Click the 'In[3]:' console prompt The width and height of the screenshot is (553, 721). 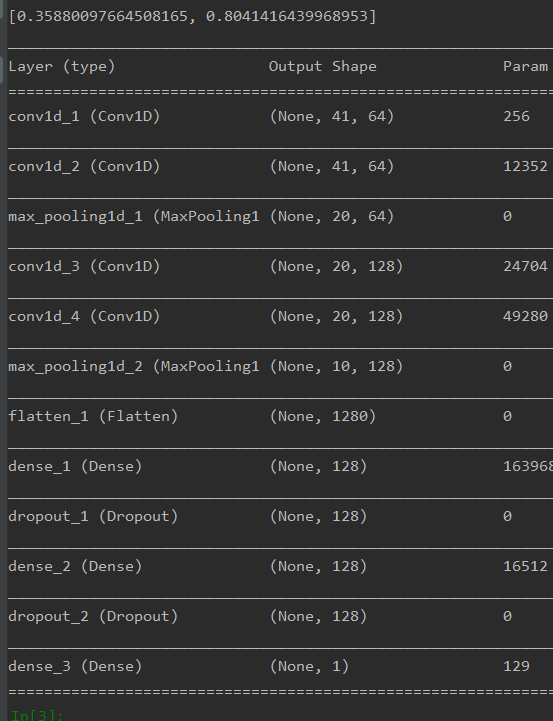(37, 715)
